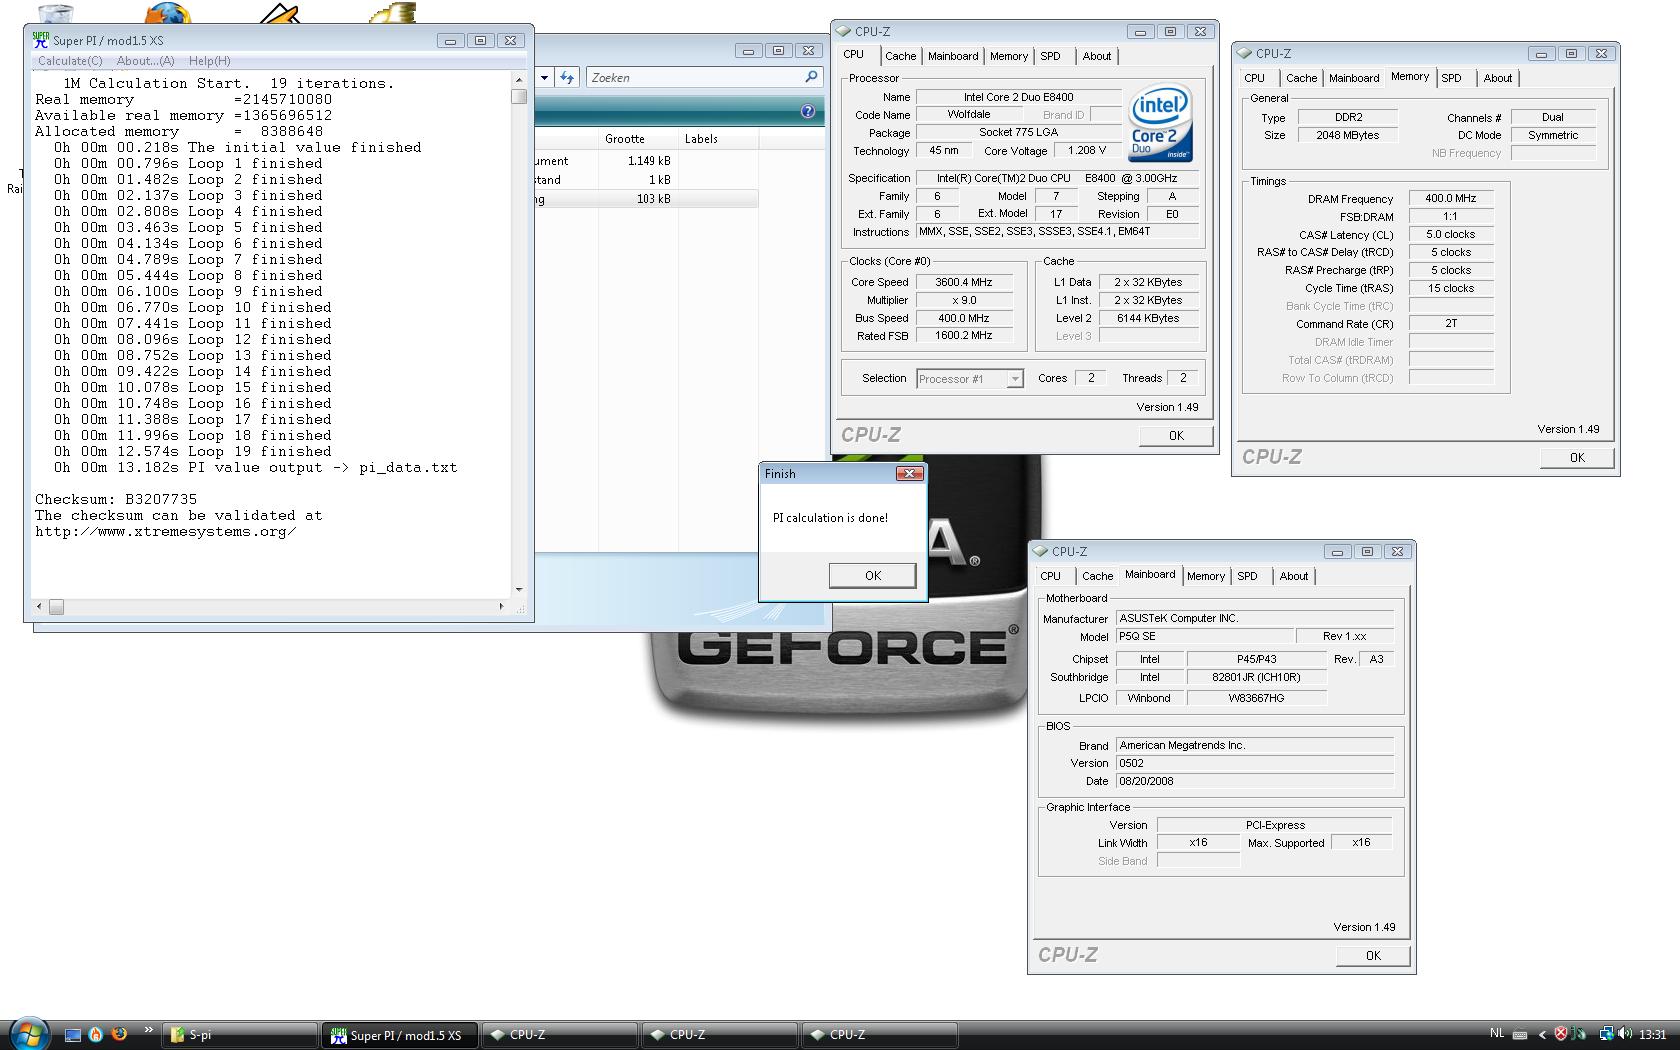Image resolution: width=1680 pixels, height=1050 pixels.
Task: Switch to Cache tab in CPU tab CPU-Z window
Action: 900,57
